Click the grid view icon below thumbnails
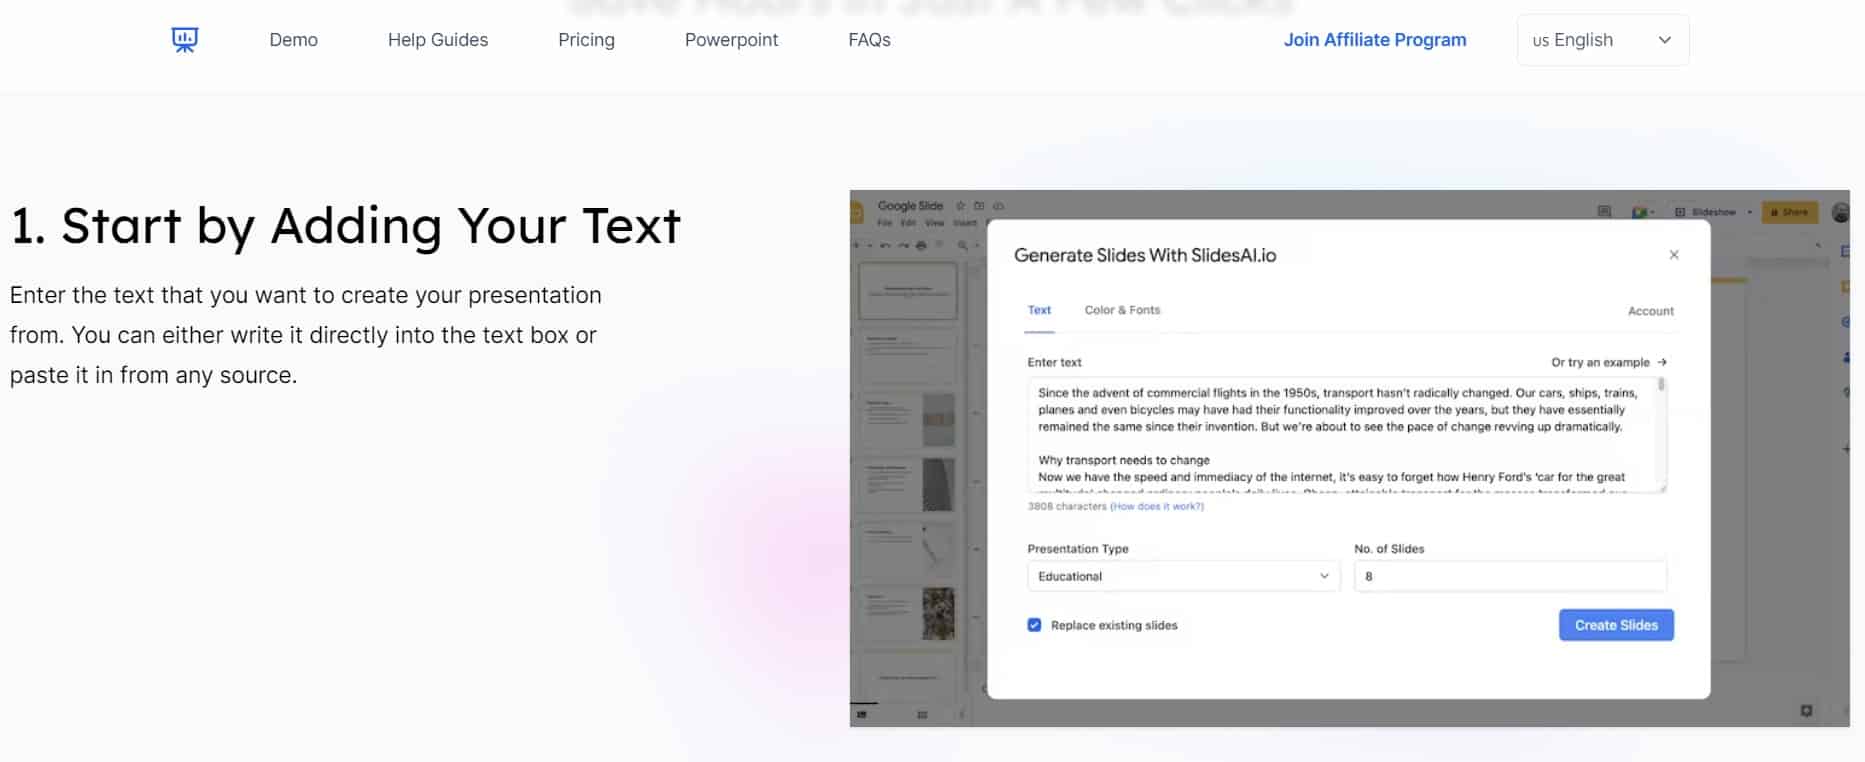 tap(922, 714)
